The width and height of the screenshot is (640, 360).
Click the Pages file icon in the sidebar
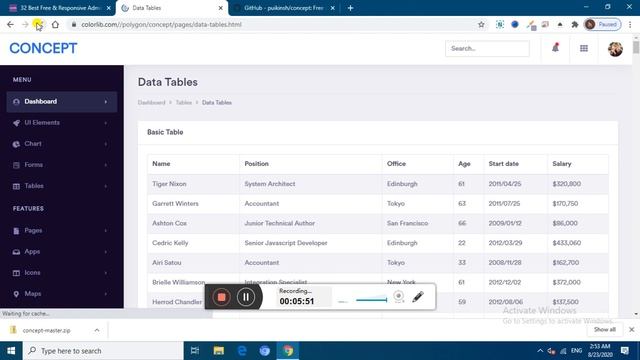click(16, 231)
